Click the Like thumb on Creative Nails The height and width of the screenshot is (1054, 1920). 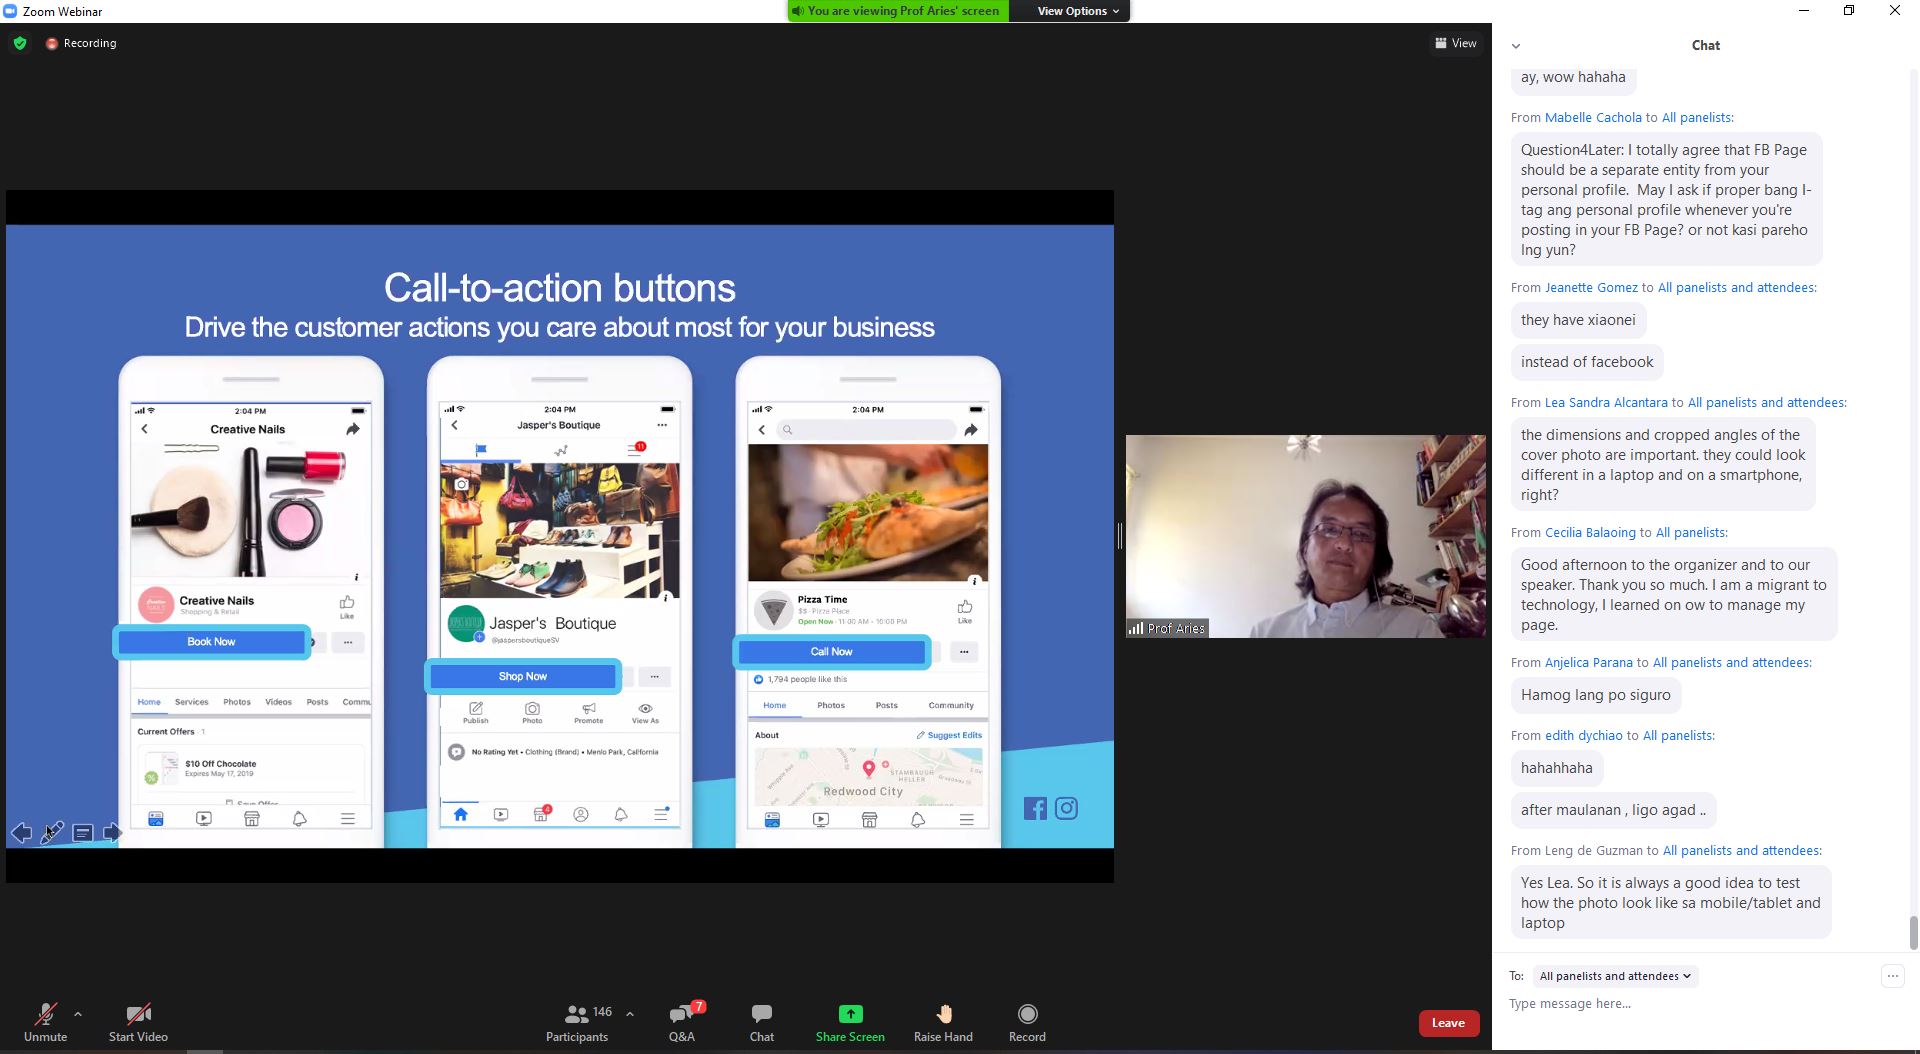[347, 602]
